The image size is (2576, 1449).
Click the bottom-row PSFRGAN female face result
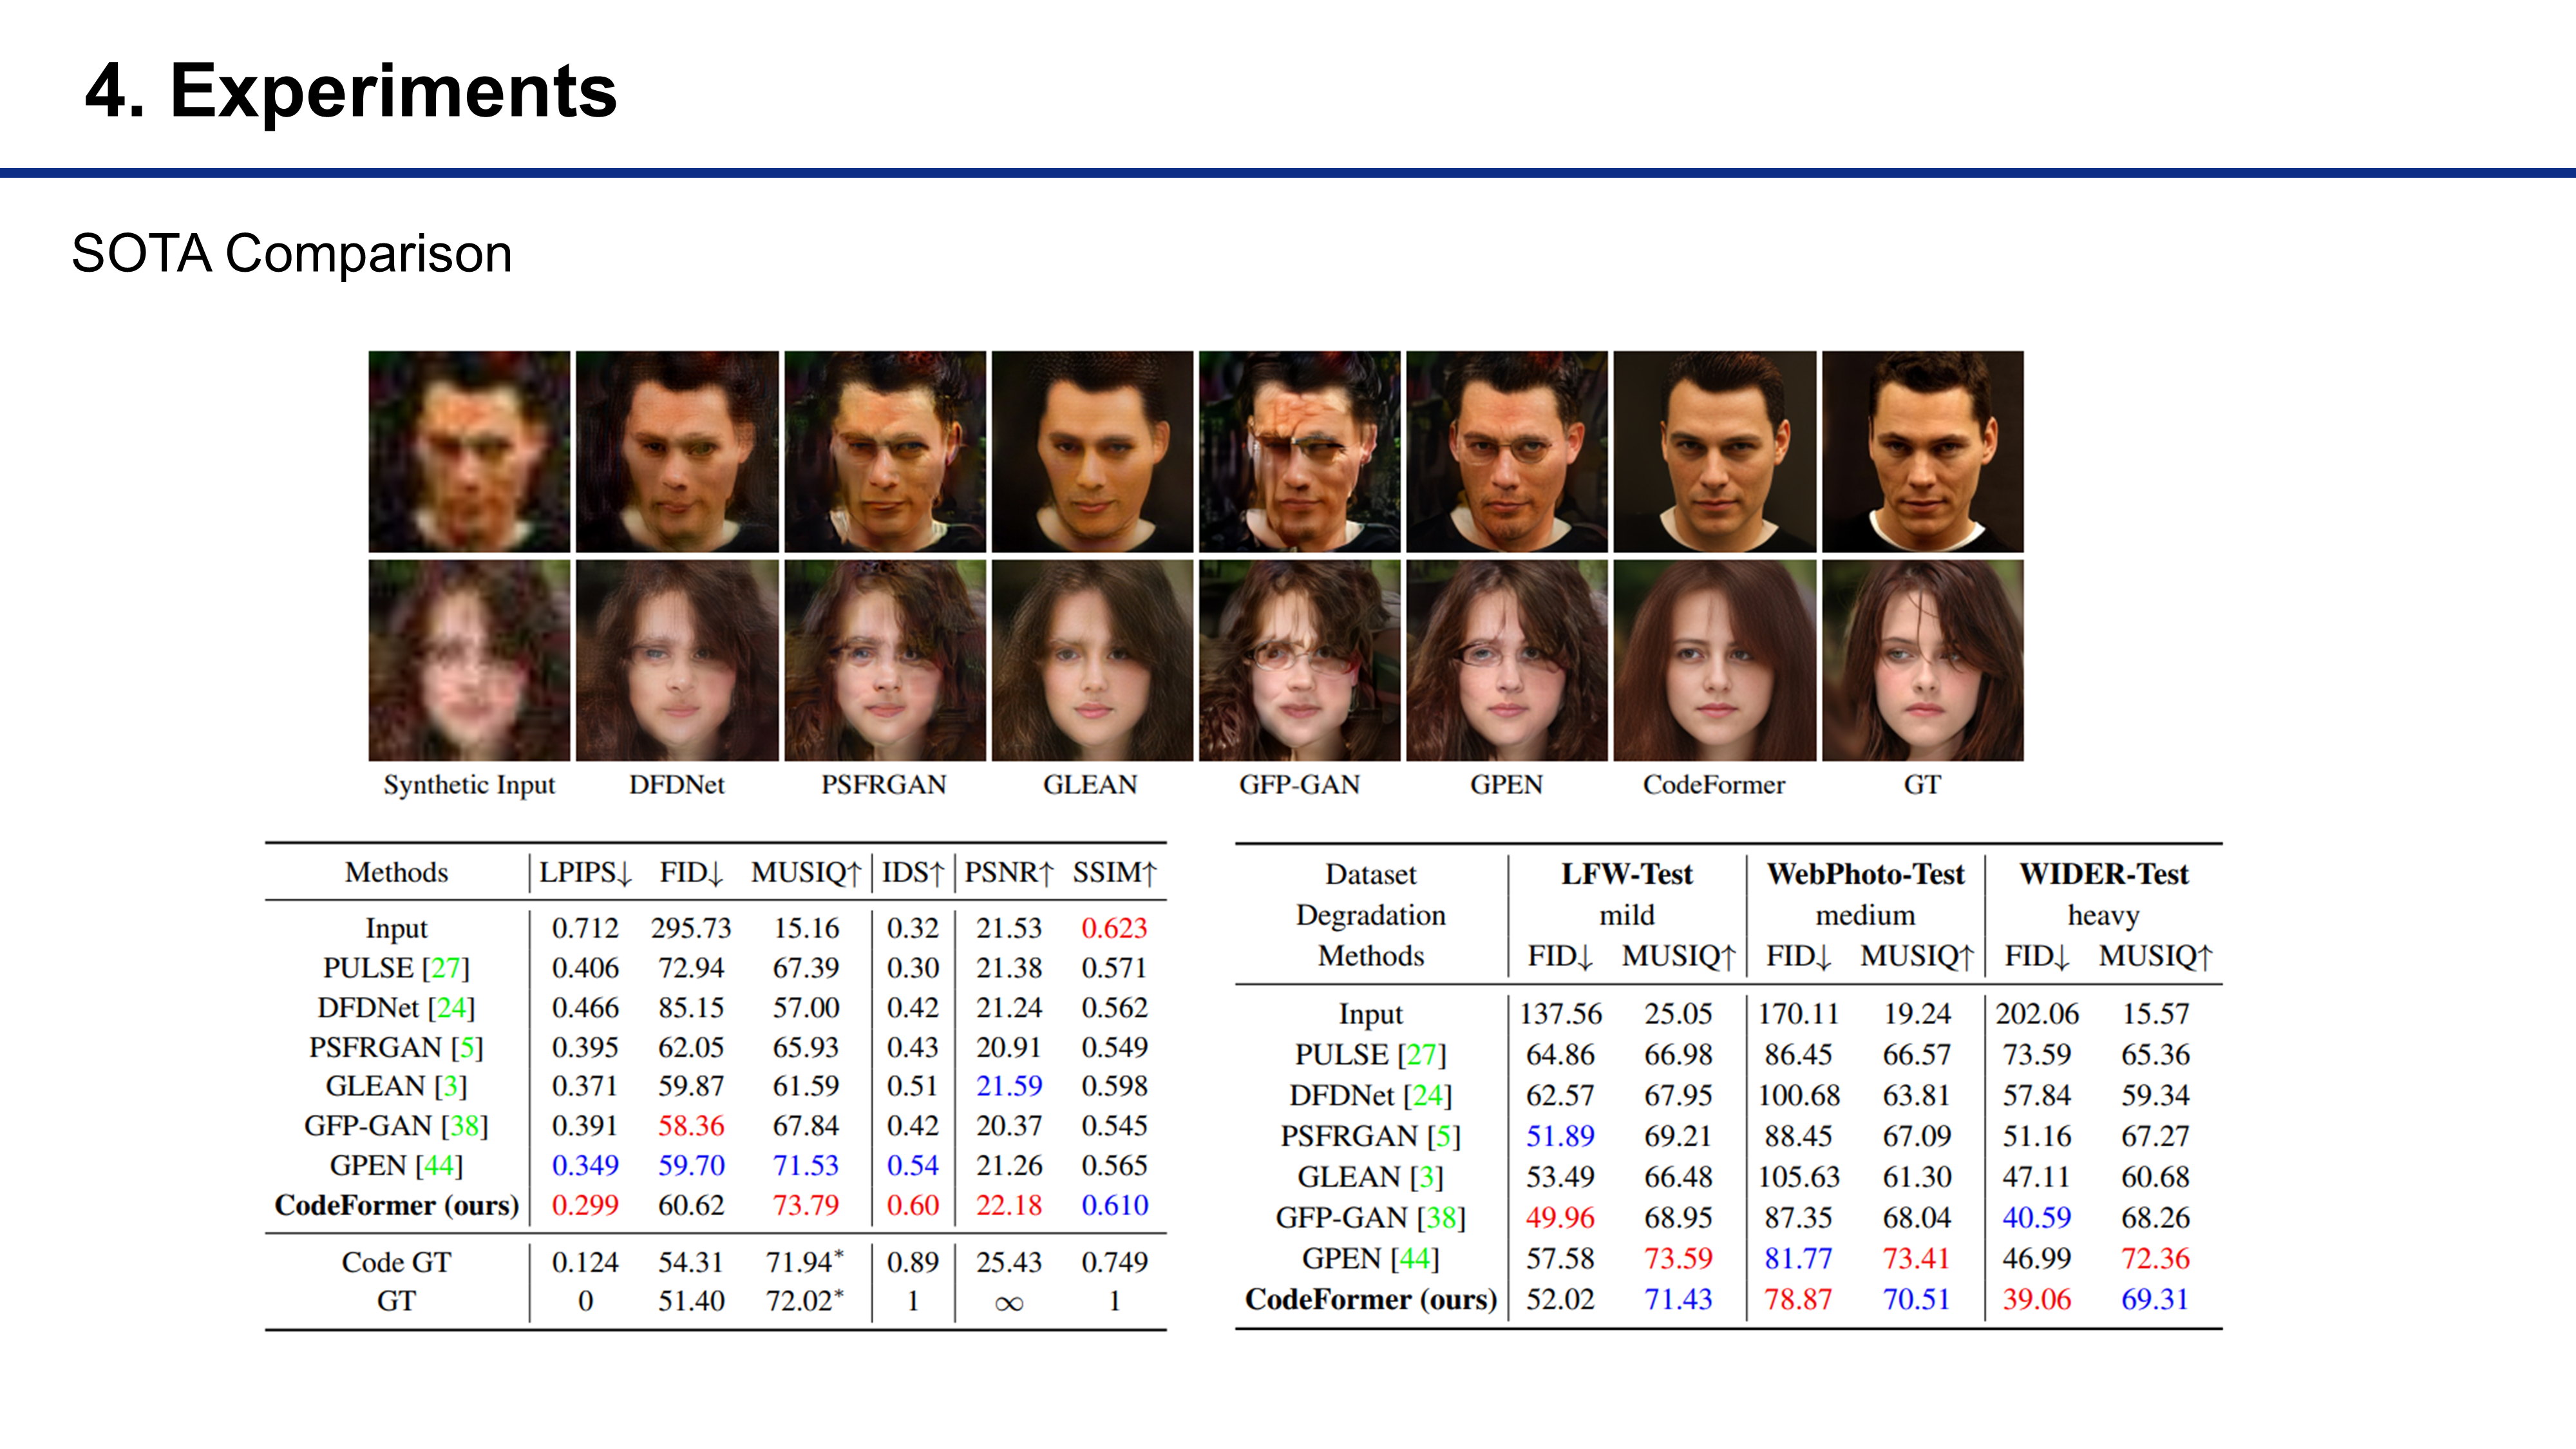point(884,660)
